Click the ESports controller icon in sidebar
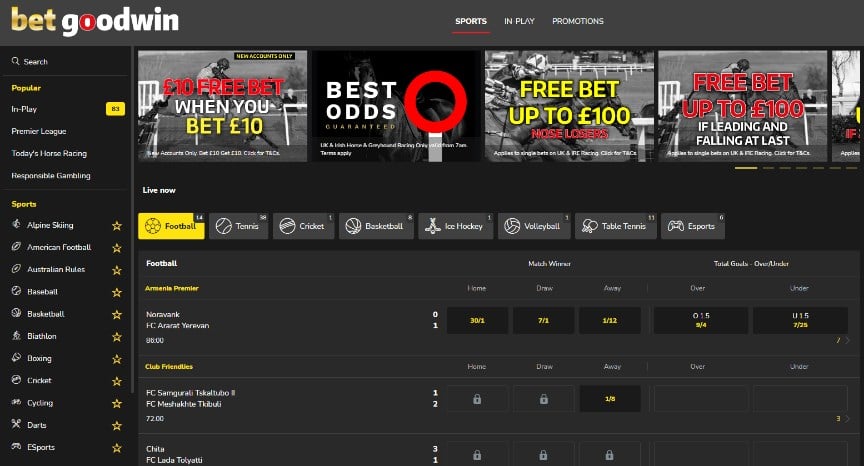This screenshot has width=864, height=466. [x=17, y=447]
